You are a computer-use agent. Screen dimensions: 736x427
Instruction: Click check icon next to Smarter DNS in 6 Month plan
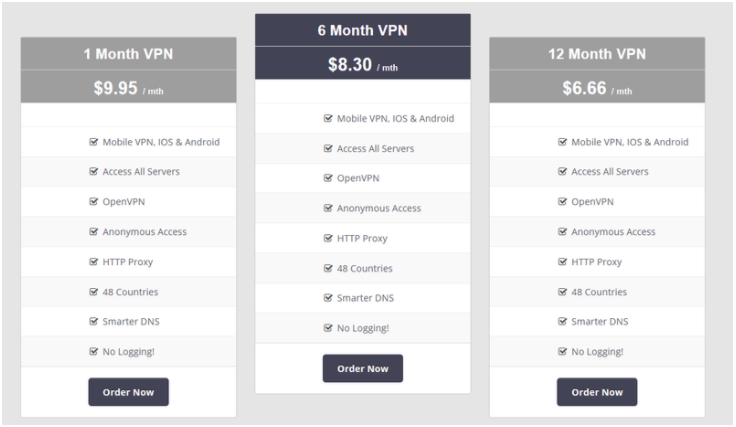pos(328,297)
